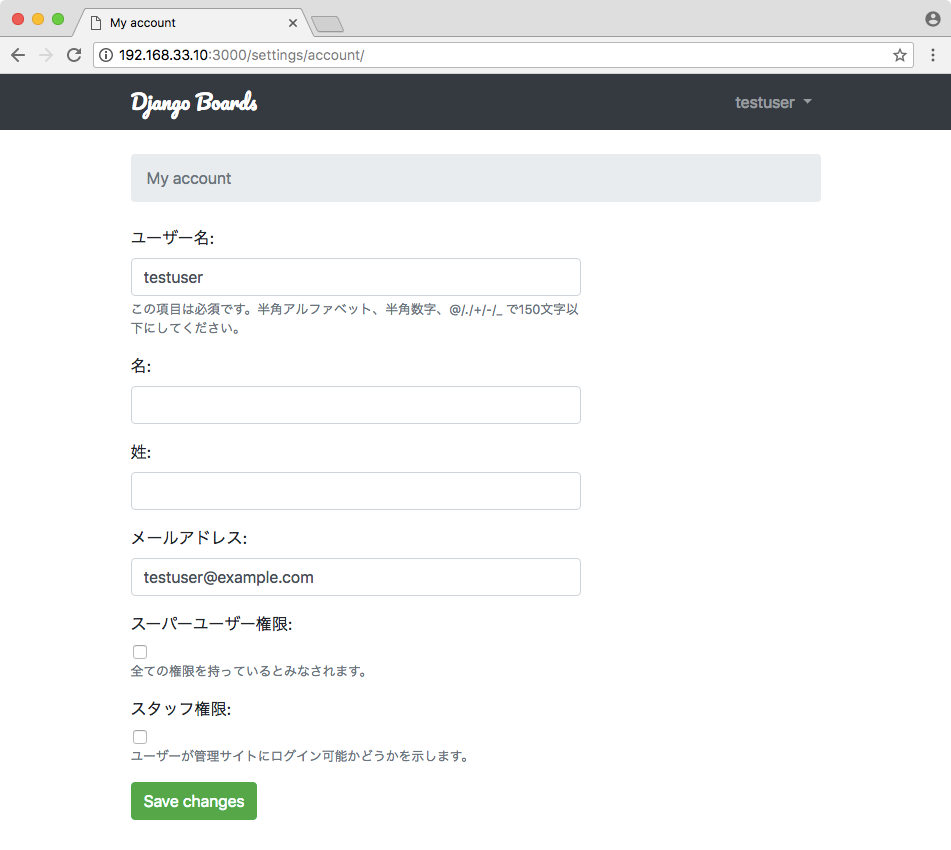
Task: Select the My account browser tab
Action: click(193, 23)
